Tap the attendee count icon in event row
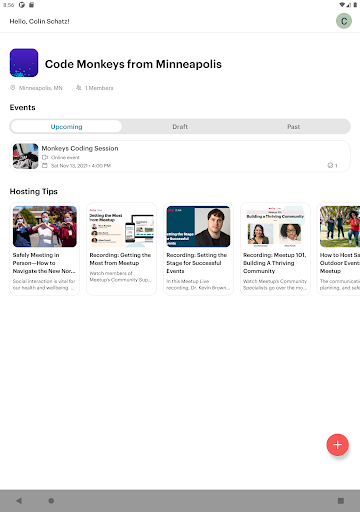 point(330,165)
